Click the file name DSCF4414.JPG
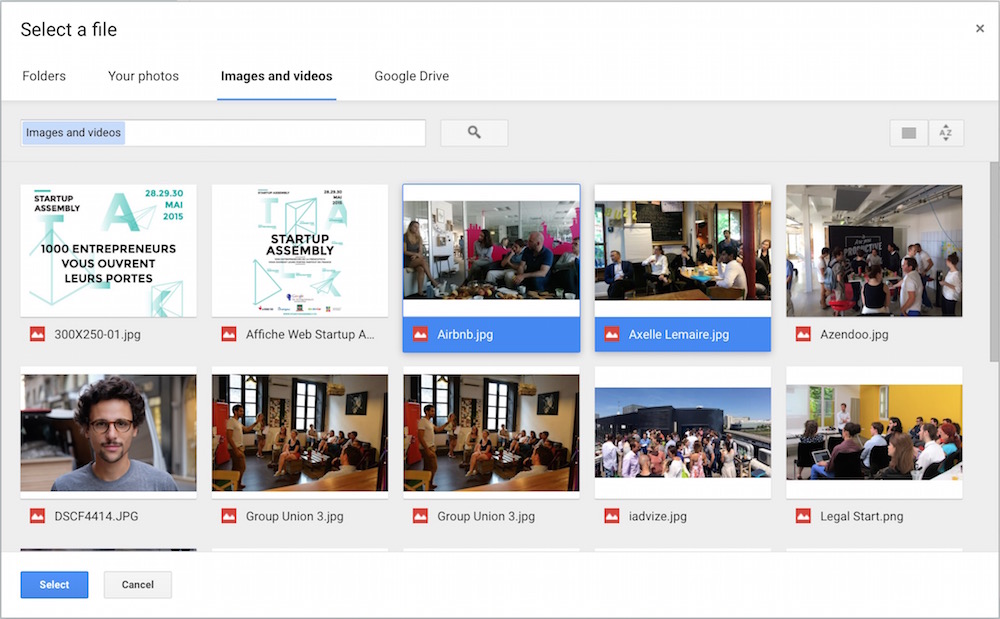Screen dimensions: 1000x619 click(x=96, y=516)
